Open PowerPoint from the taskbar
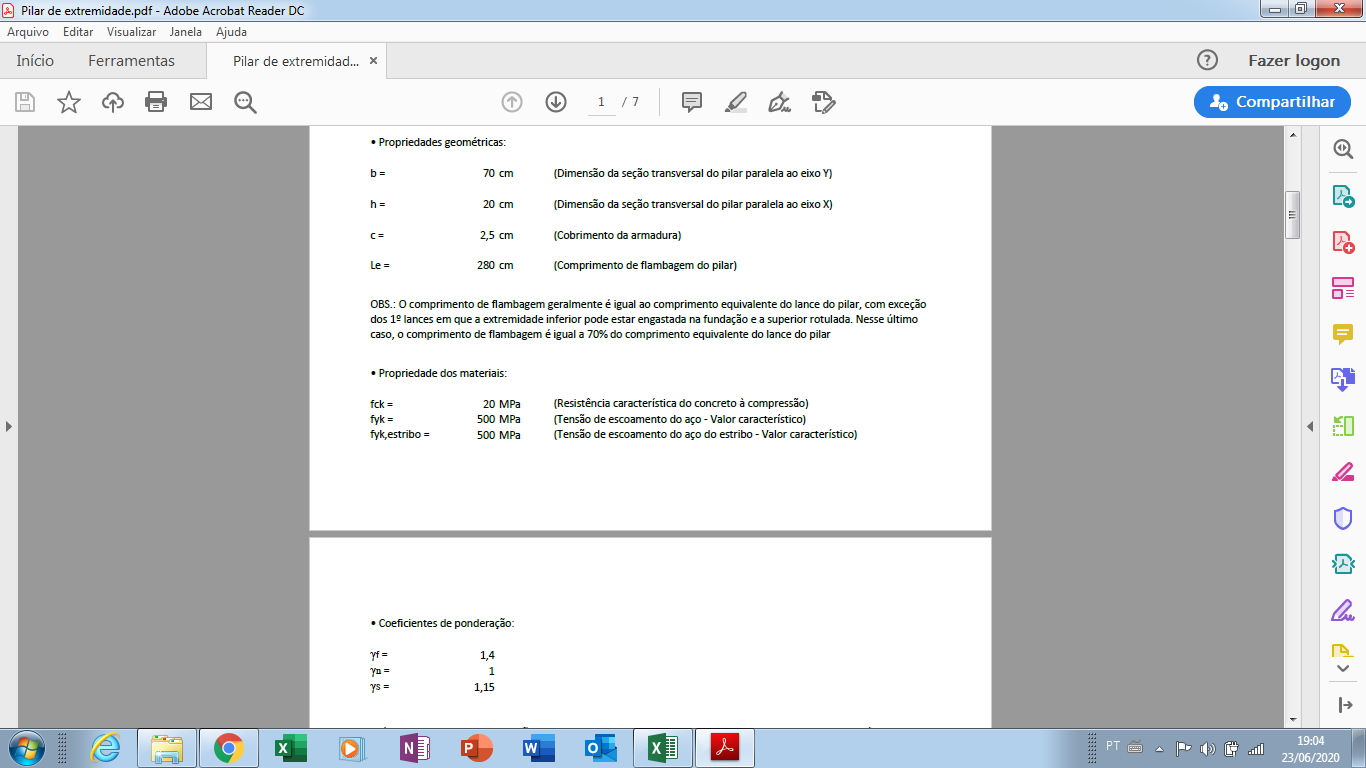The height and width of the screenshot is (768, 1366). pos(476,748)
